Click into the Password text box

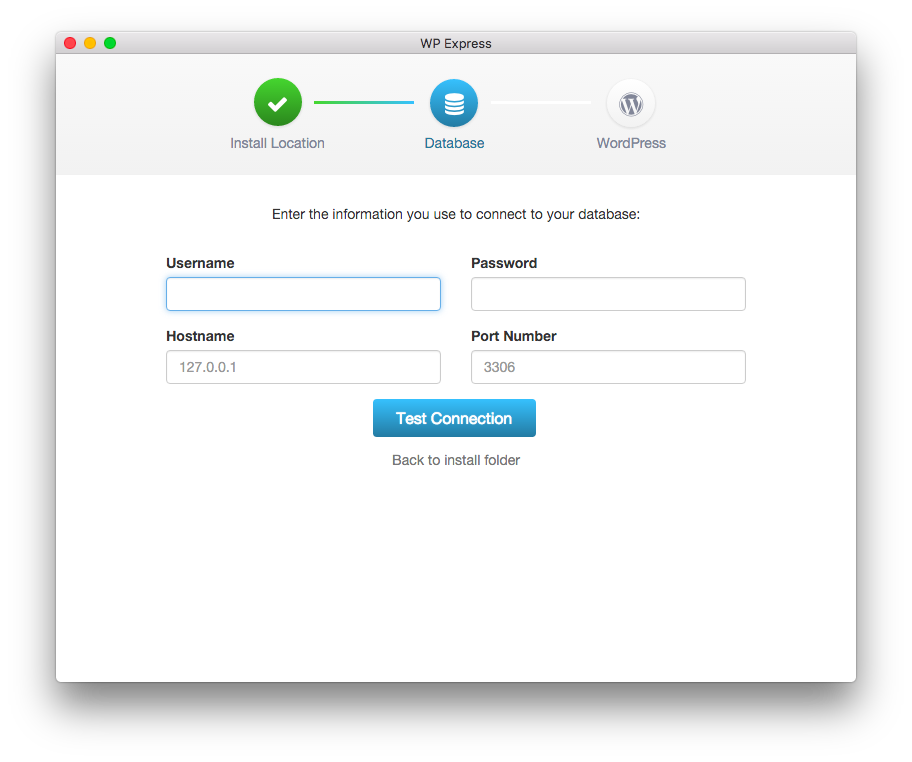coord(608,294)
